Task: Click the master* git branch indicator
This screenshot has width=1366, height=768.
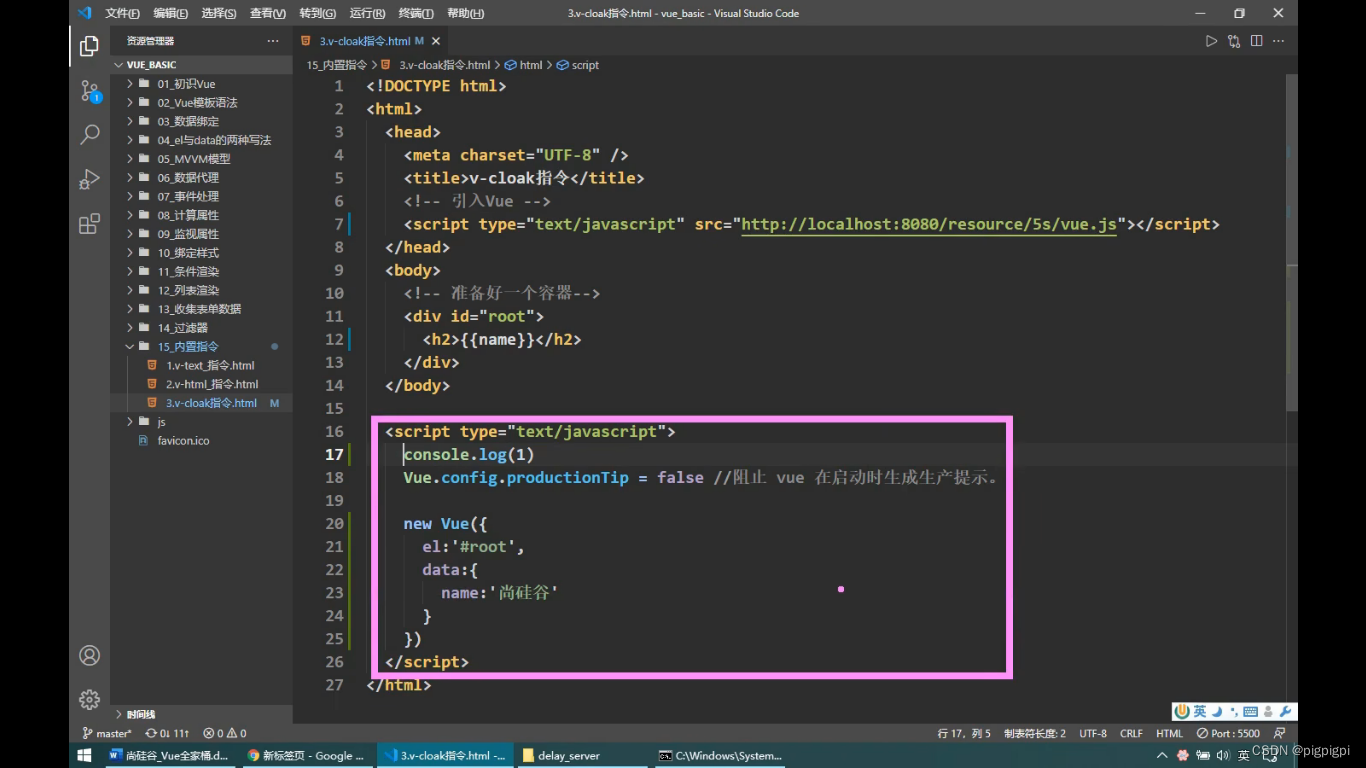Action: [x=107, y=733]
